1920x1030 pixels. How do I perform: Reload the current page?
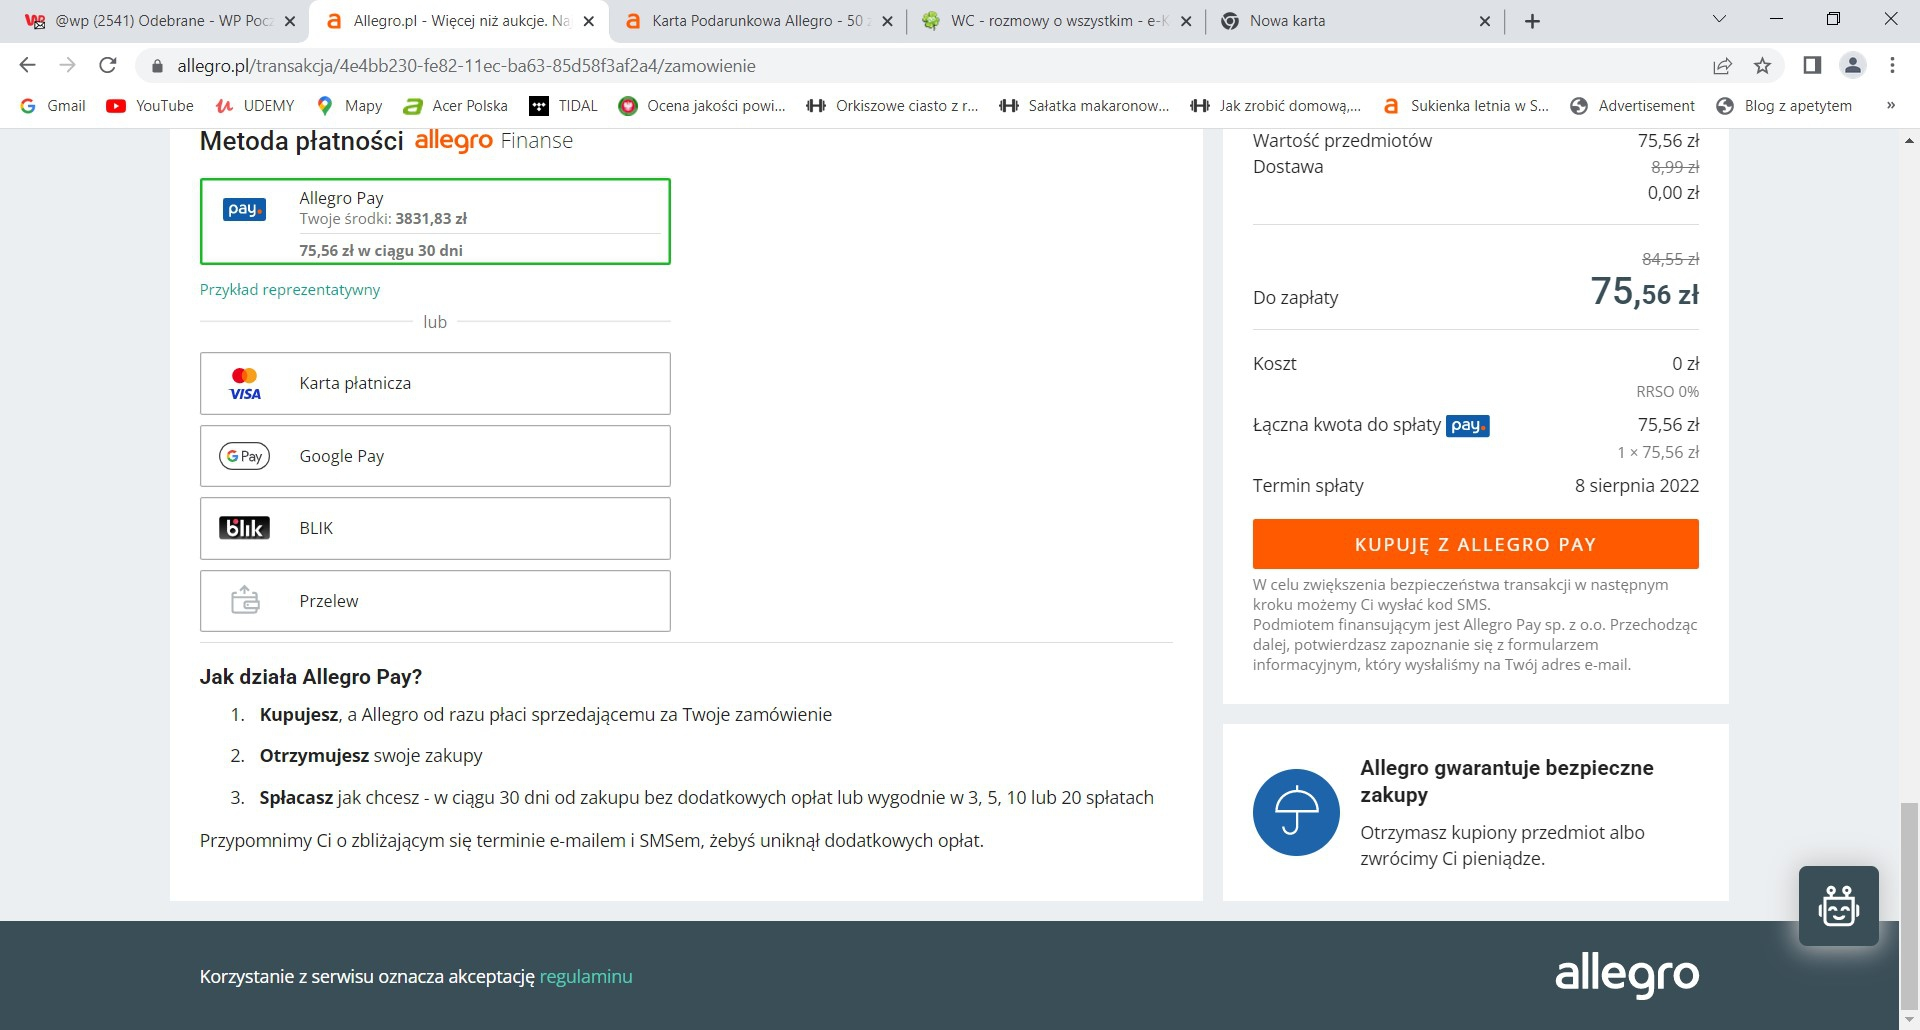pos(108,66)
